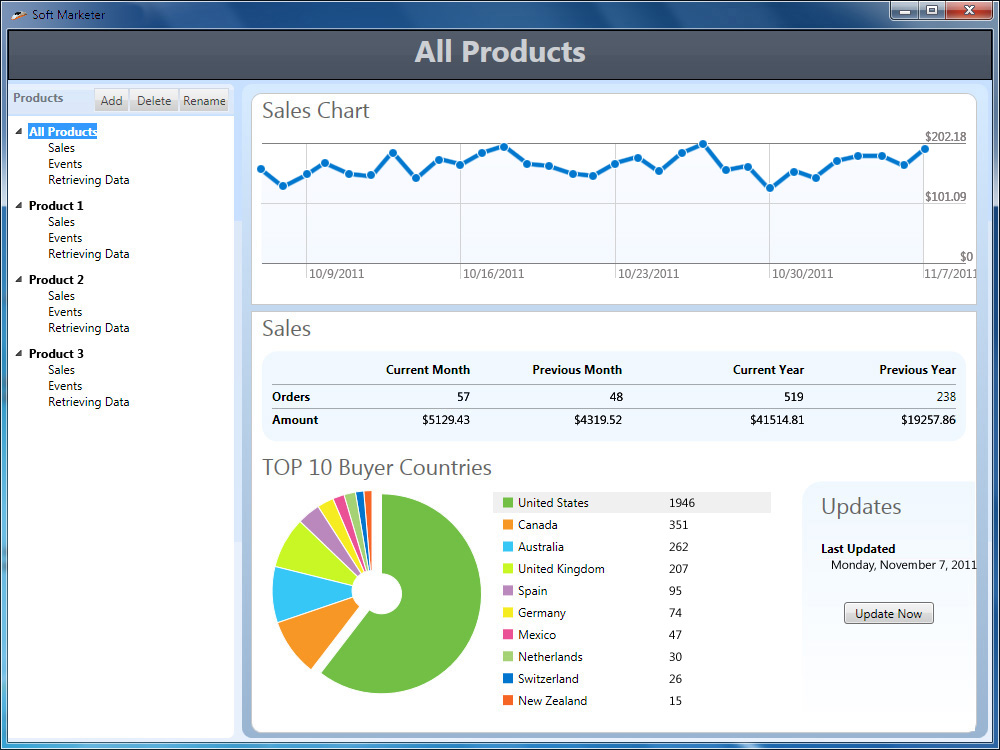Image resolution: width=1000 pixels, height=750 pixels.
Task: Click the Switzerland blue legend swatch
Action: pyautogui.click(x=508, y=679)
